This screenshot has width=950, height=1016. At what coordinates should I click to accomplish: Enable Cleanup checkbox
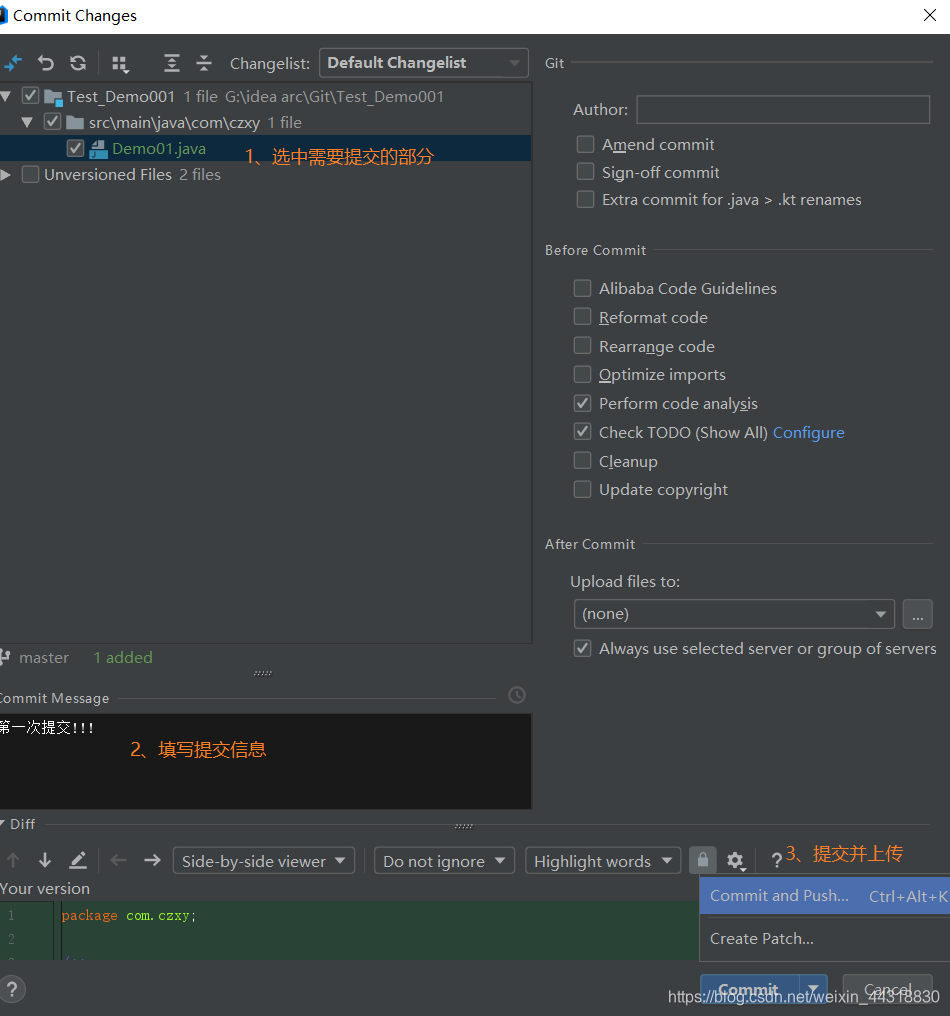pyautogui.click(x=583, y=461)
